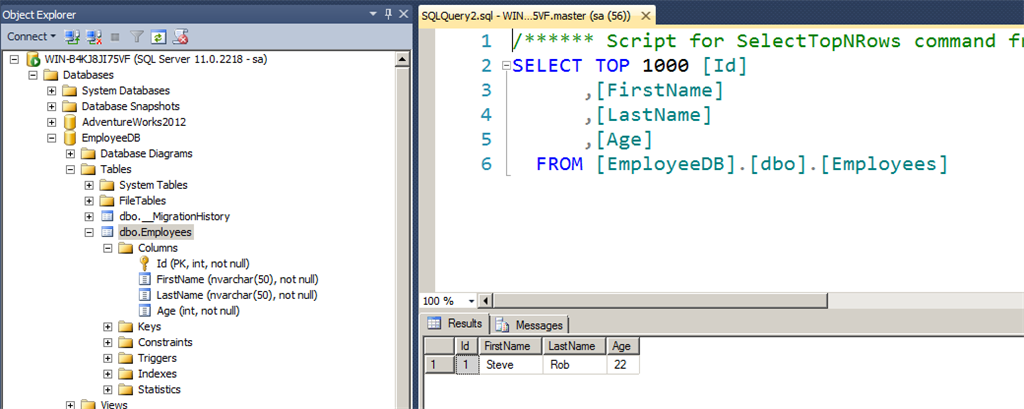Click the Filter funnel icon
The width and height of the screenshot is (1024, 409).
pyautogui.click(x=136, y=37)
